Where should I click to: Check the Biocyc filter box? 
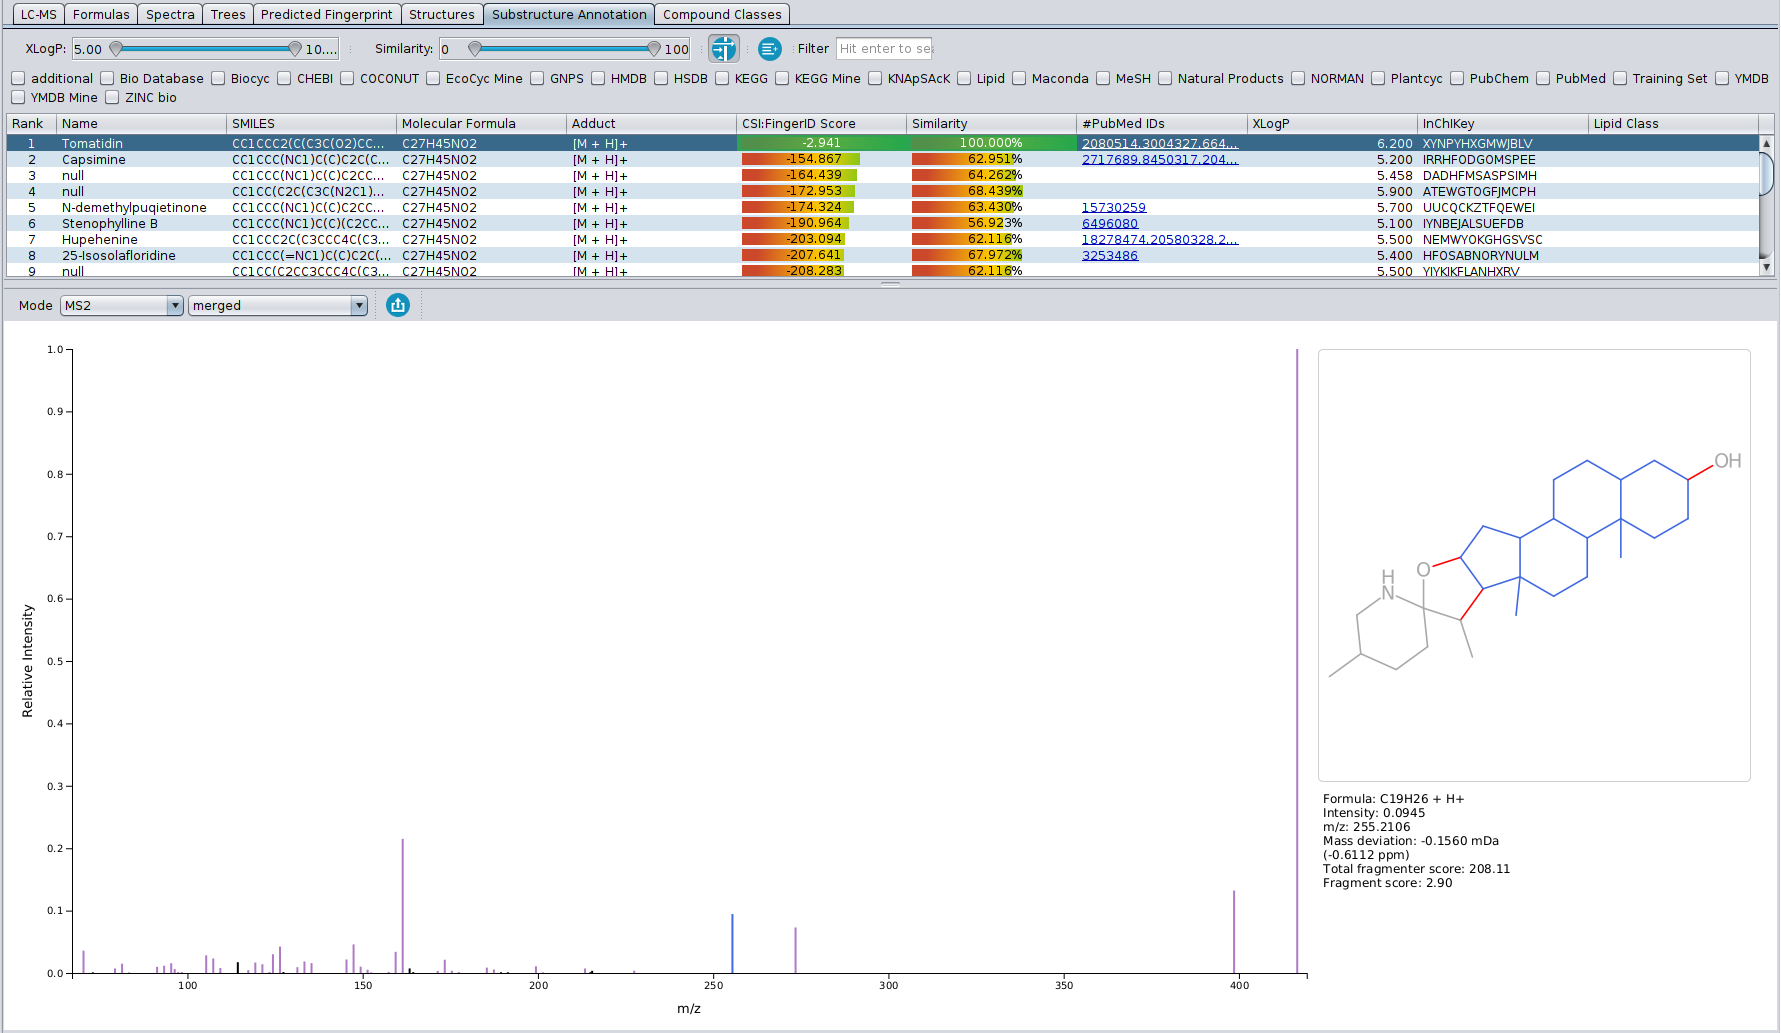point(218,78)
